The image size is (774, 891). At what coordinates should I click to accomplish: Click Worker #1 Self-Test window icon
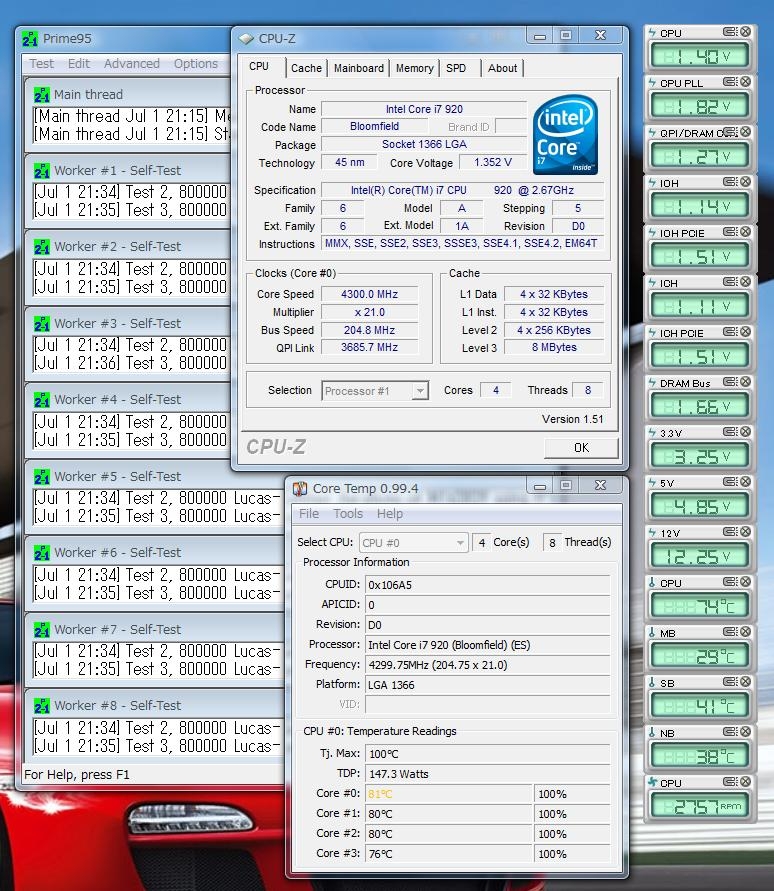point(42,170)
